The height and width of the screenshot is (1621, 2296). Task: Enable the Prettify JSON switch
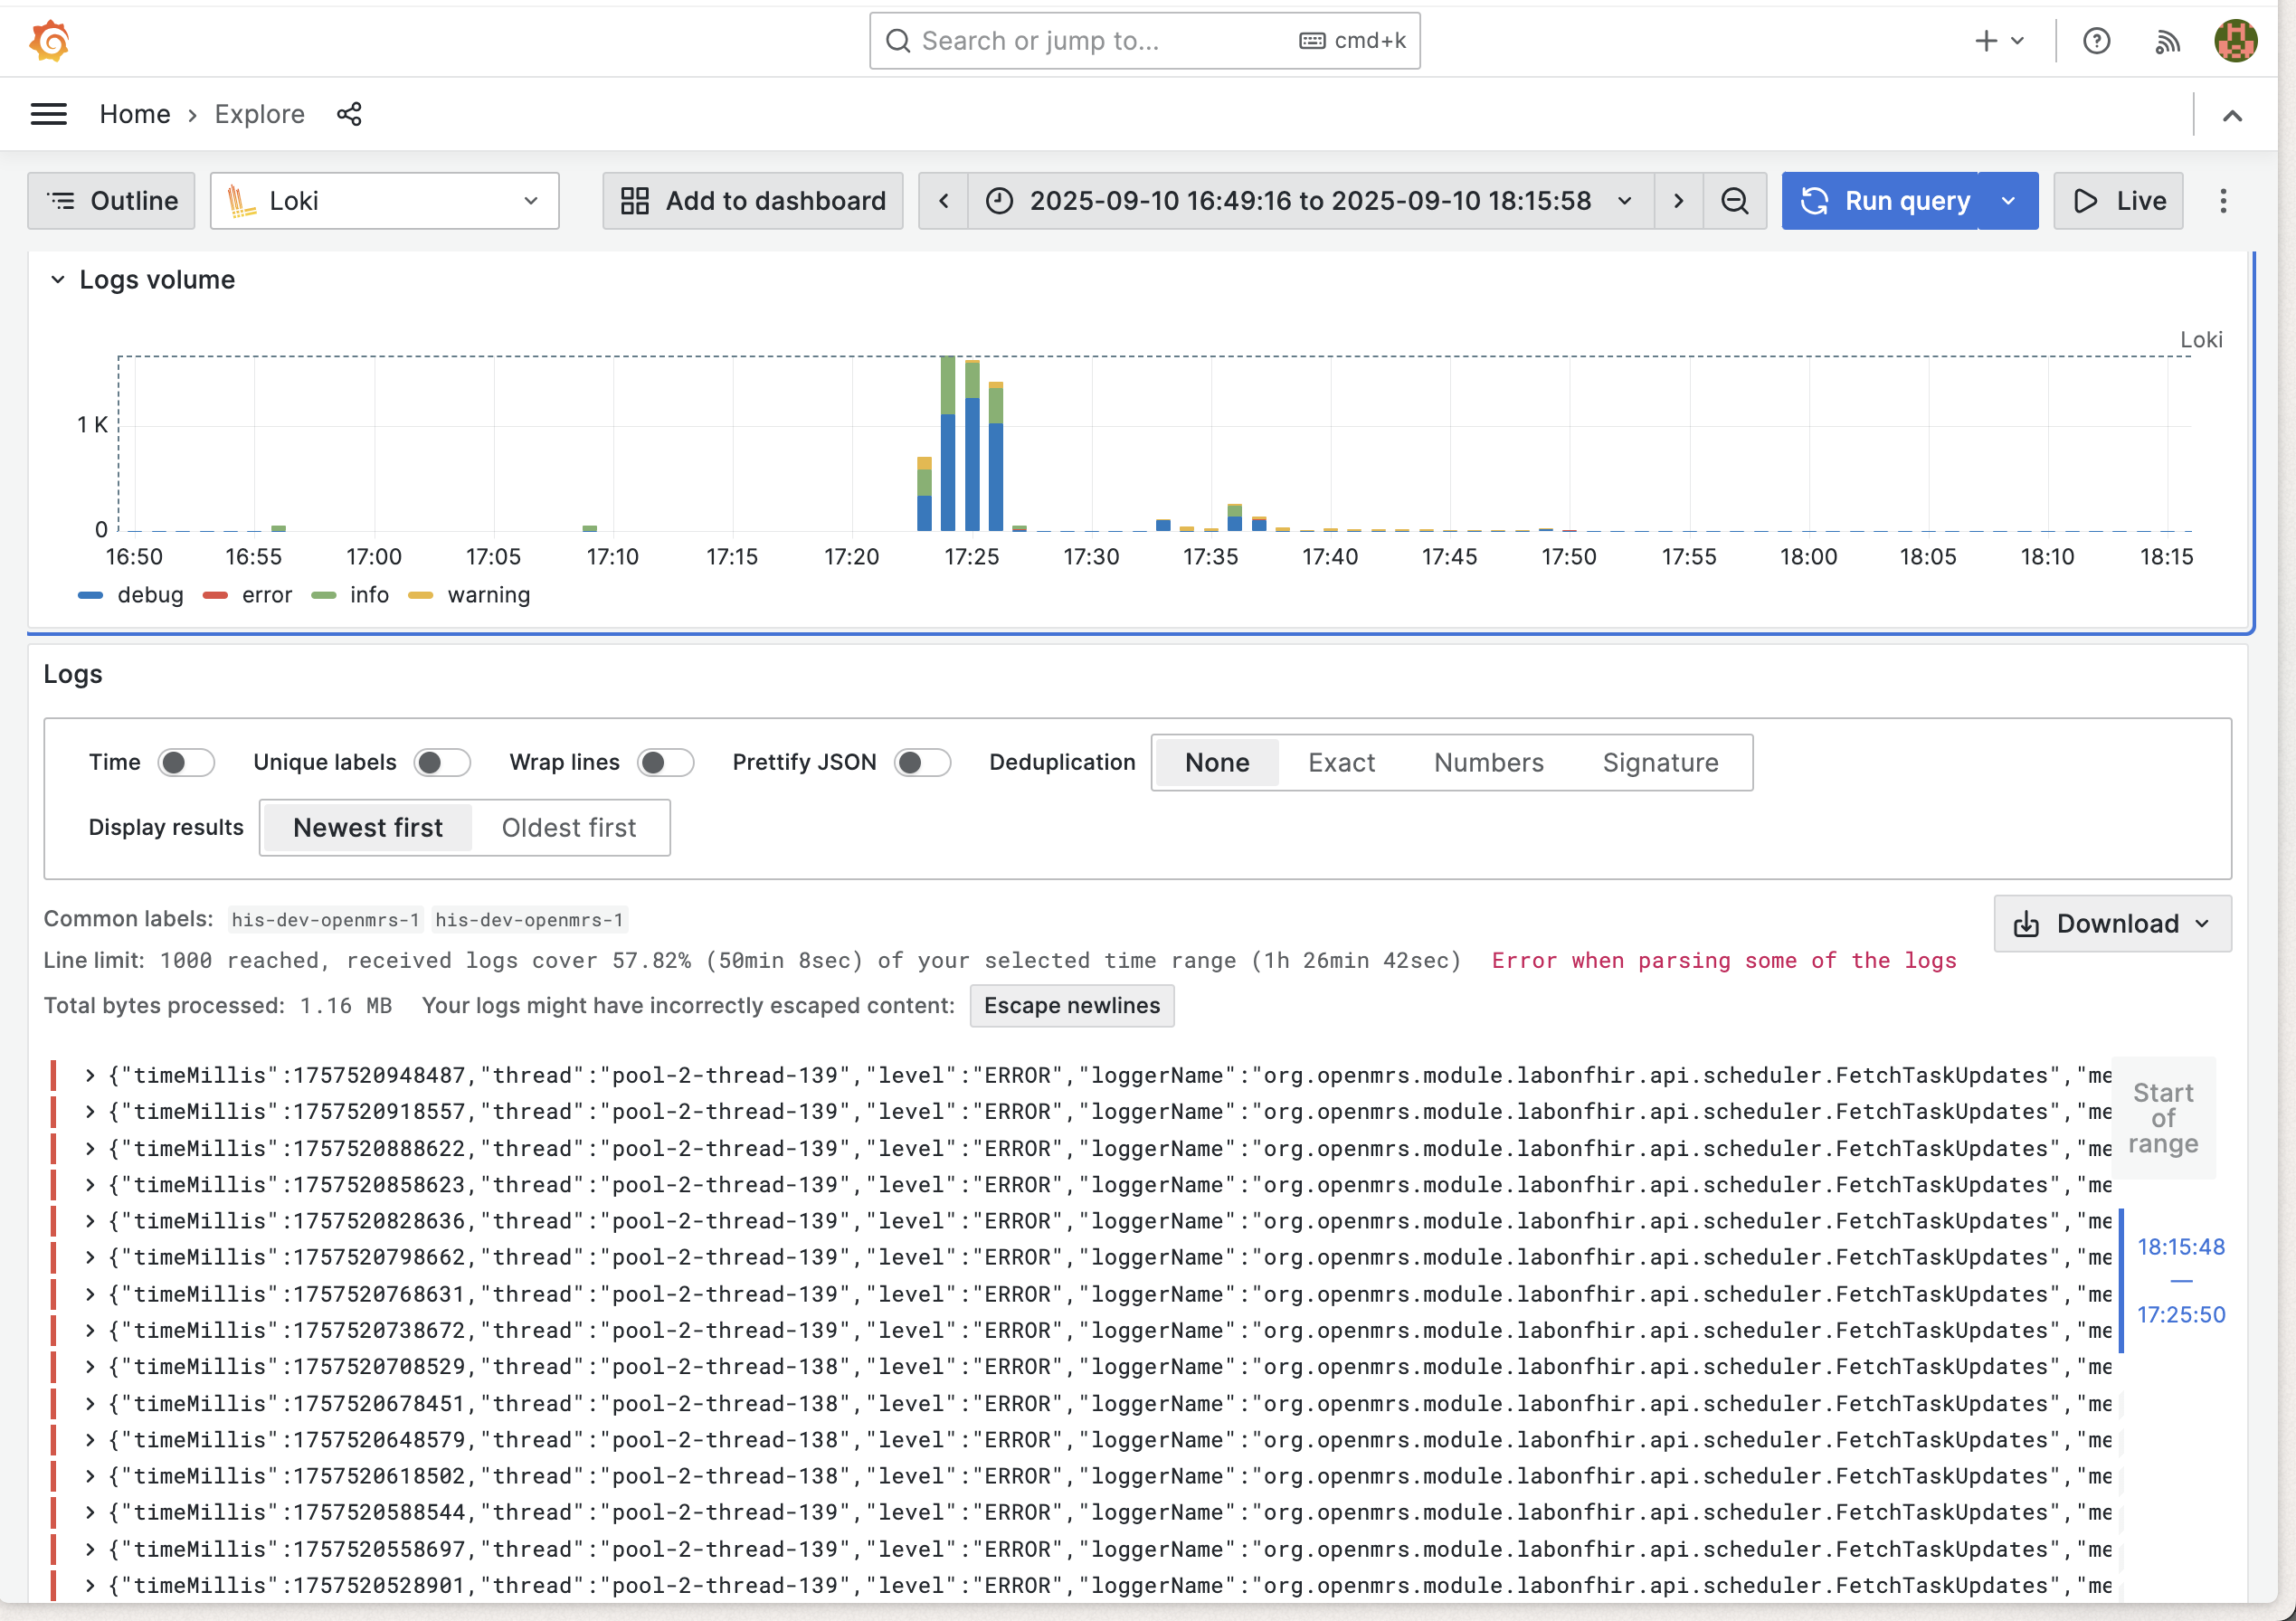[922, 762]
